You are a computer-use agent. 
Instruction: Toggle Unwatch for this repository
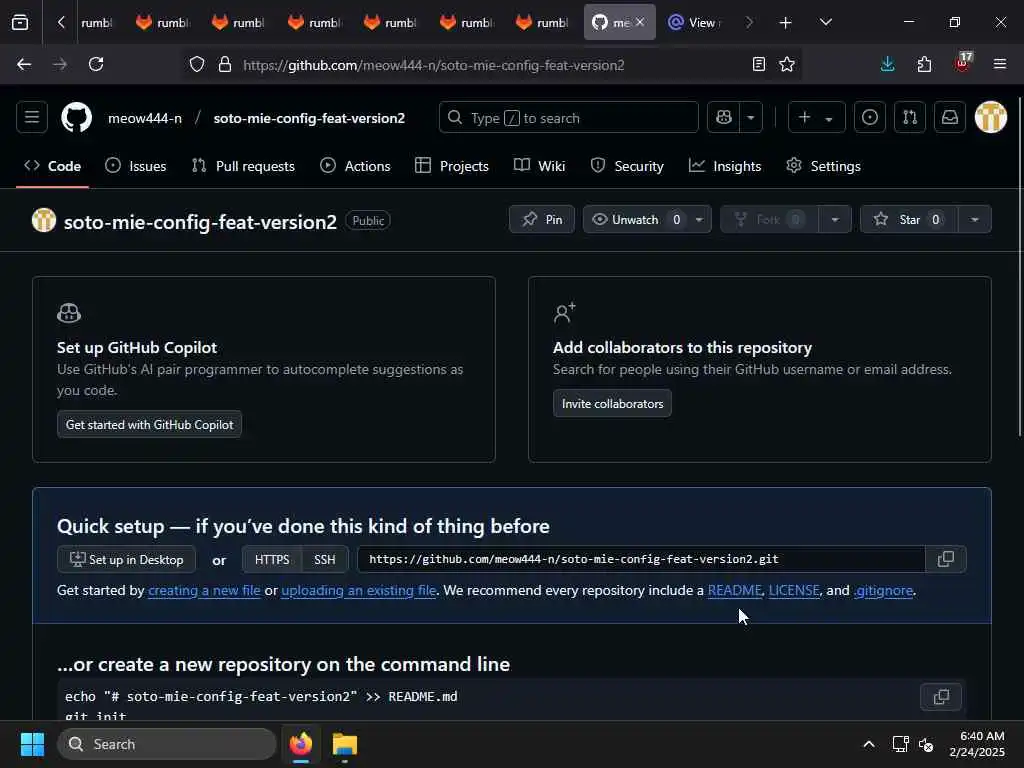pos(635,219)
